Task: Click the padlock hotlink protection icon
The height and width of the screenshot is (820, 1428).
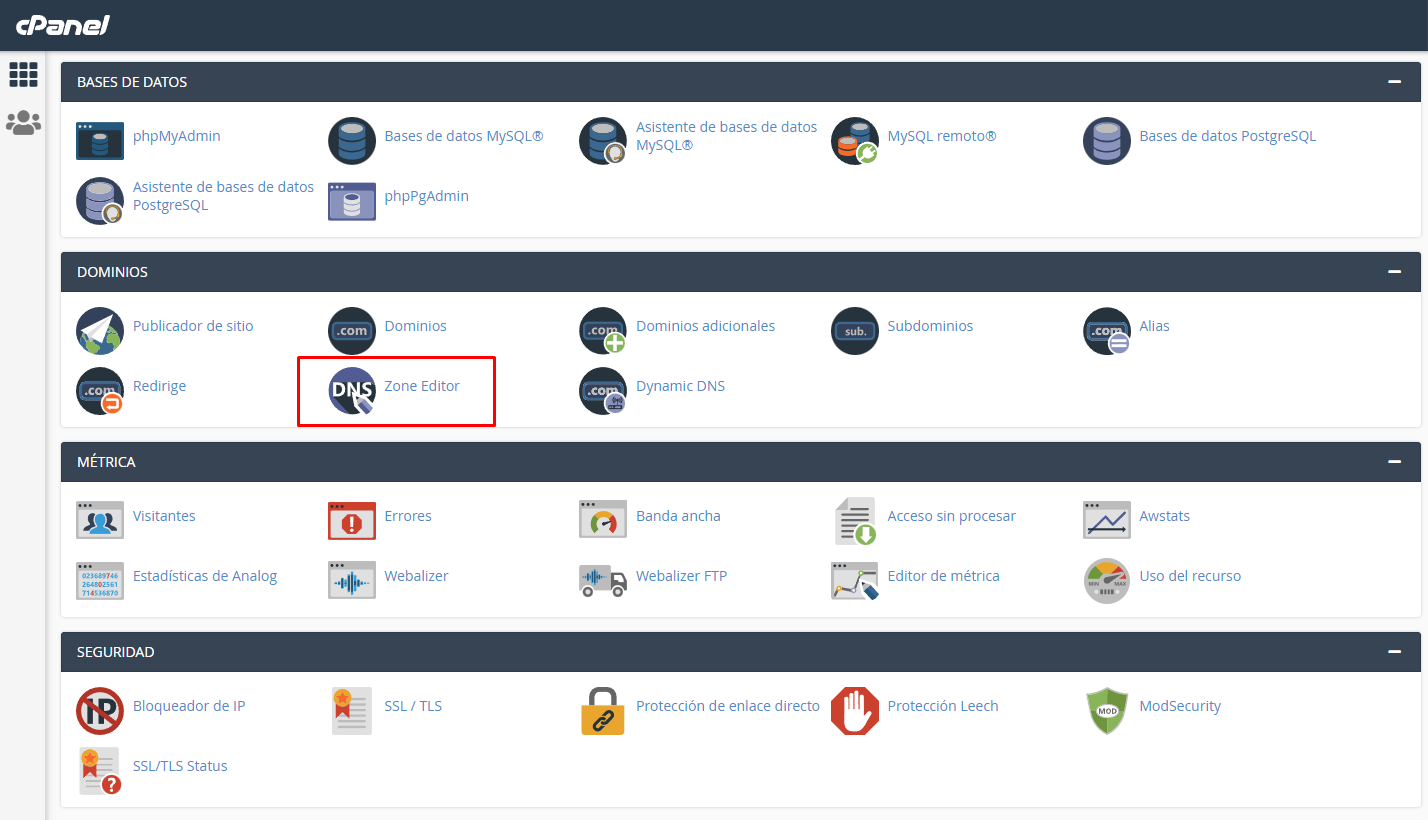Action: [x=603, y=711]
